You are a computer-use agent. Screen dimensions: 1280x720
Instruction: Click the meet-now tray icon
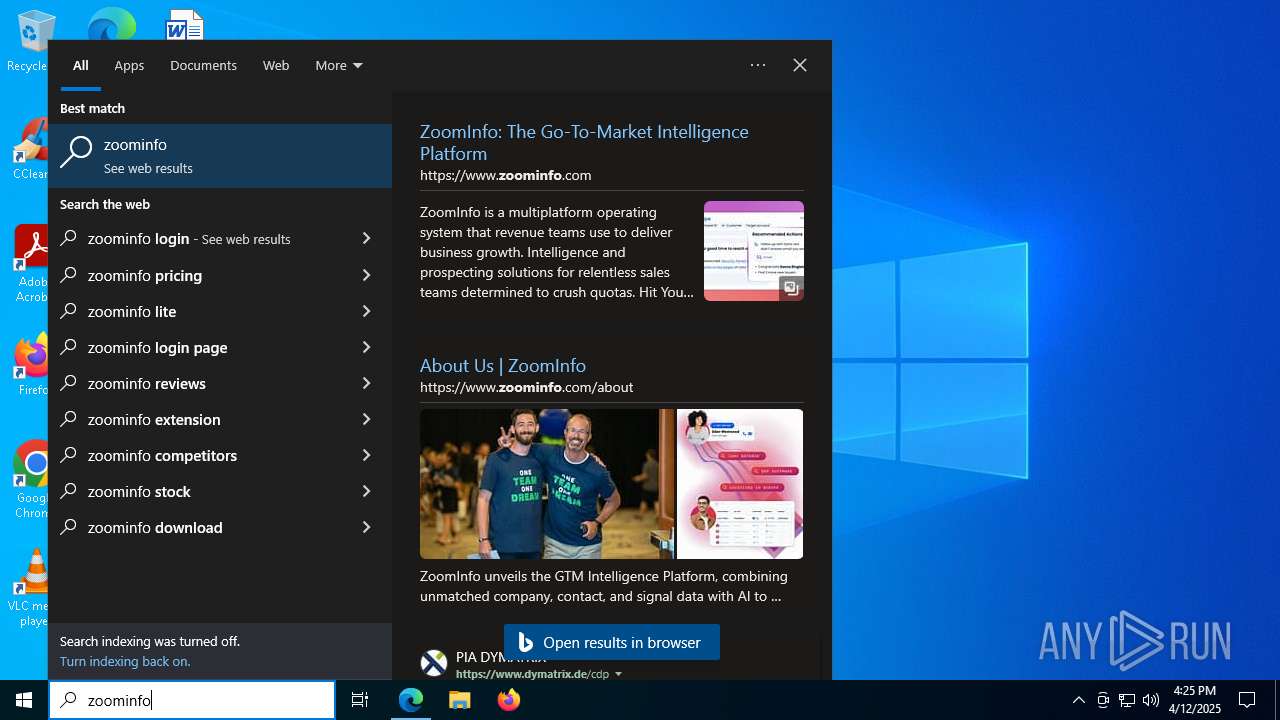(x=1103, y=700)
